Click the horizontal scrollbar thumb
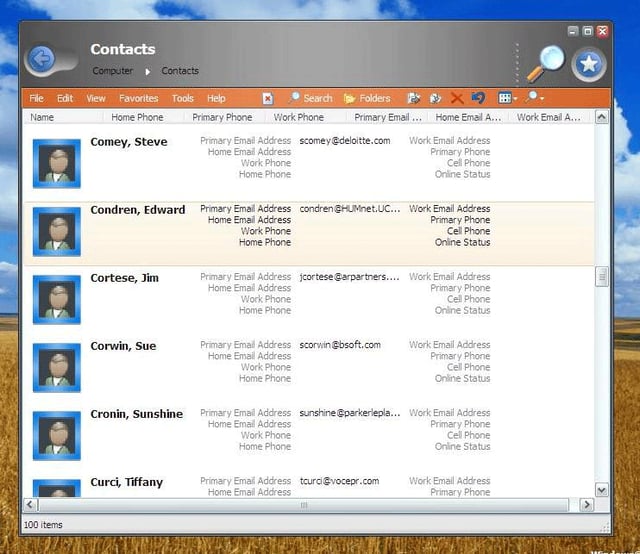 click(x=303, y=505)
